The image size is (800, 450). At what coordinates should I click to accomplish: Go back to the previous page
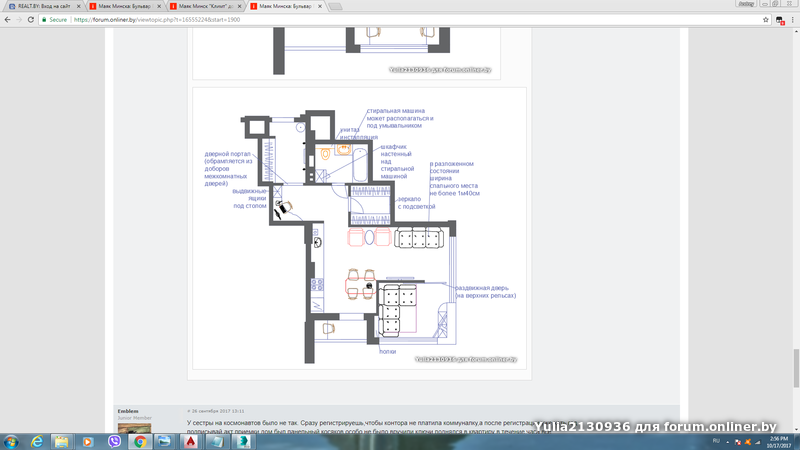click(x=7, y=20)
